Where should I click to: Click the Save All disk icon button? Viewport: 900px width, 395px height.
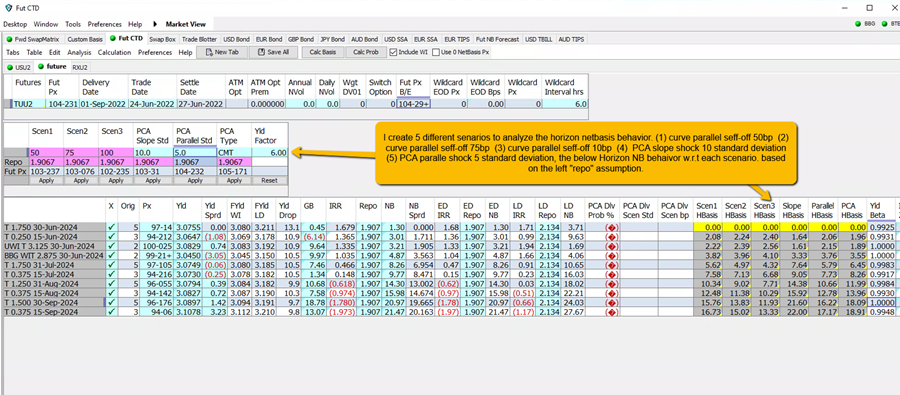(261, 52)
